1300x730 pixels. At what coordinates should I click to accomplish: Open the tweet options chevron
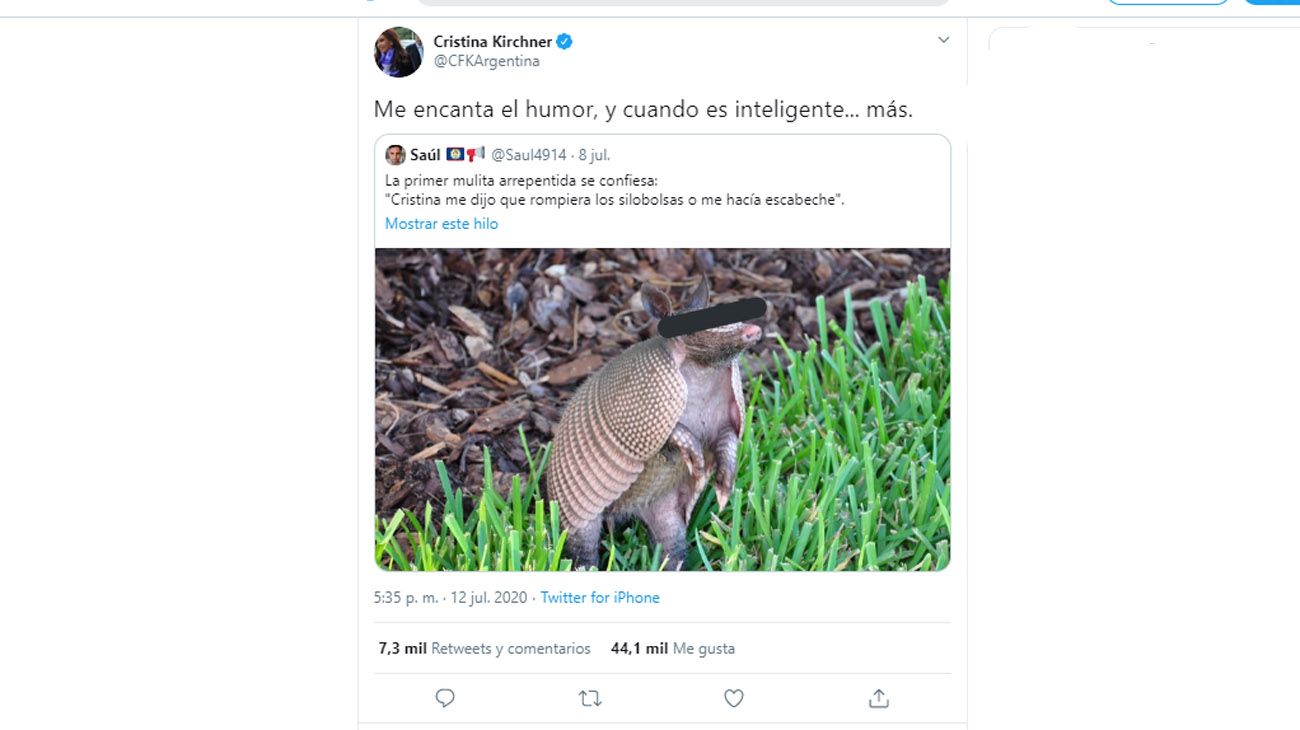943,40
